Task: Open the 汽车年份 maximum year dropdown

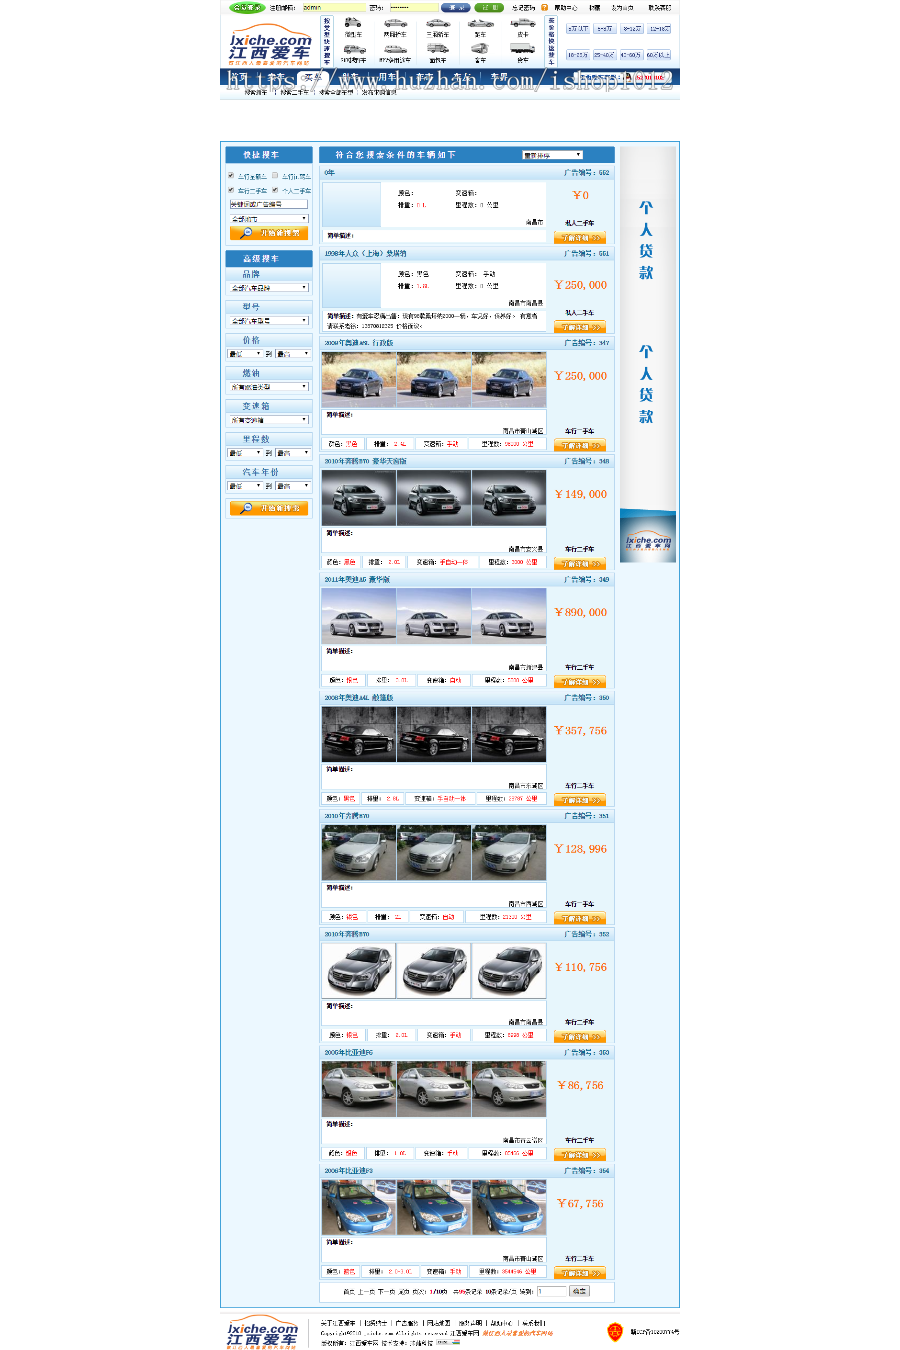Action: 293,486
